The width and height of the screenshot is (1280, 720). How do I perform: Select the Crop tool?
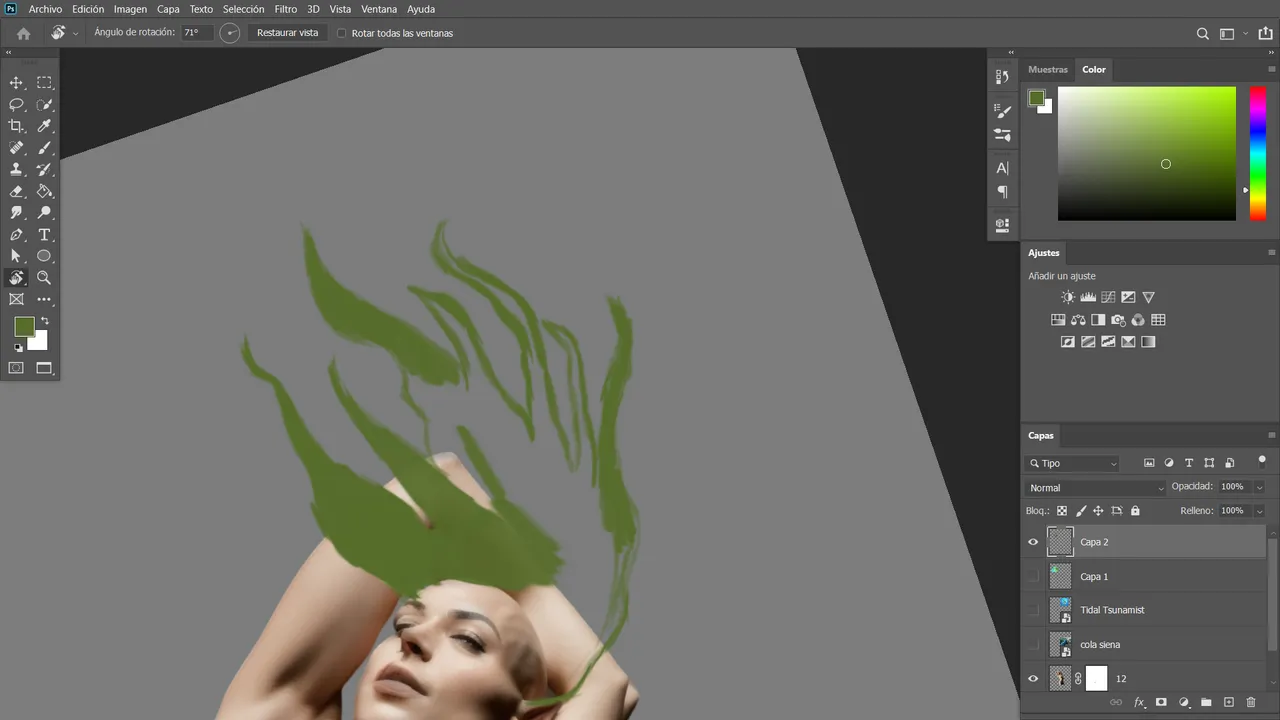(16, 126)
